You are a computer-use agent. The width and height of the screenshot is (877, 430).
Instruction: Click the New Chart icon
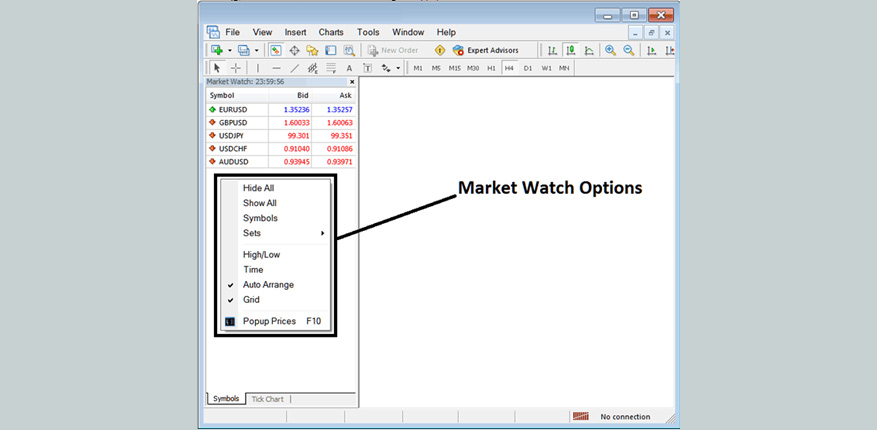(x=216, y=50)
